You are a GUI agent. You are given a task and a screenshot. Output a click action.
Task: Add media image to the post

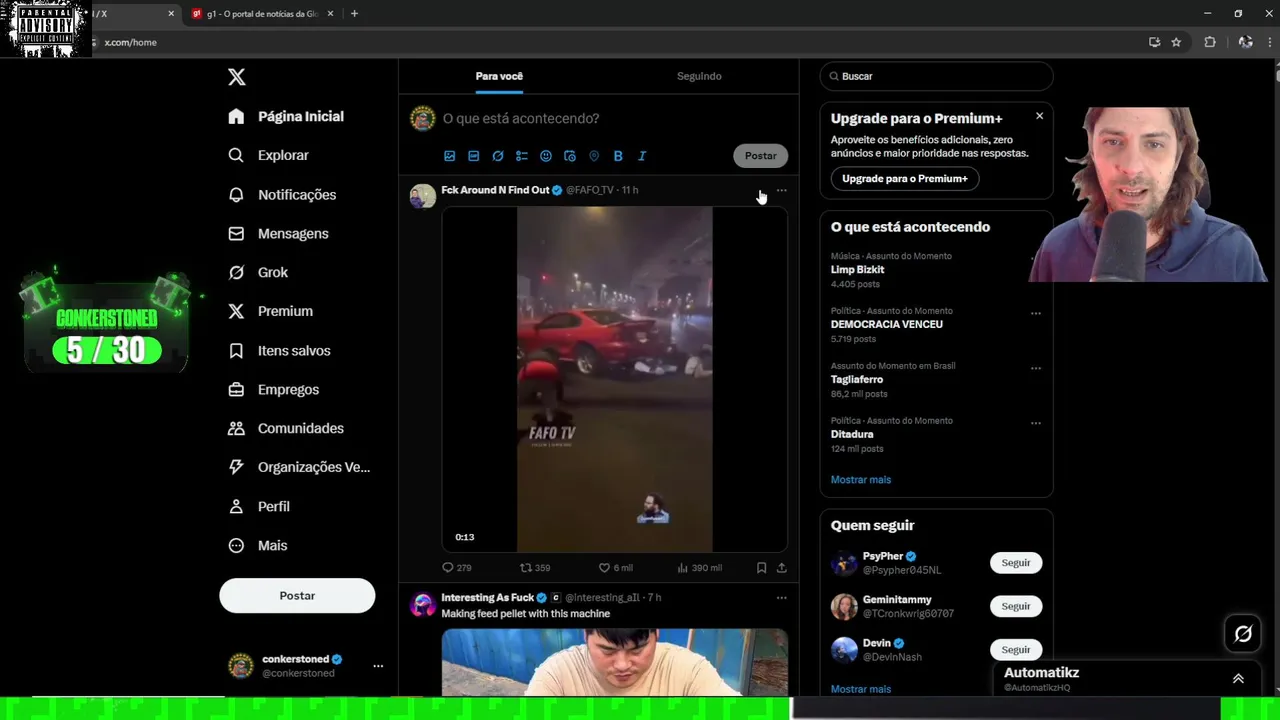(x=450, y=156)
